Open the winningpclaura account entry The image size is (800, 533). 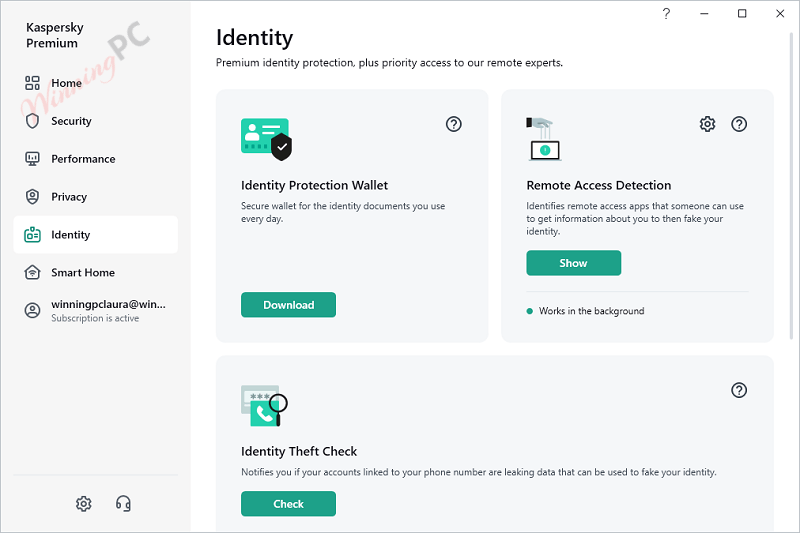tap(95, 310)
